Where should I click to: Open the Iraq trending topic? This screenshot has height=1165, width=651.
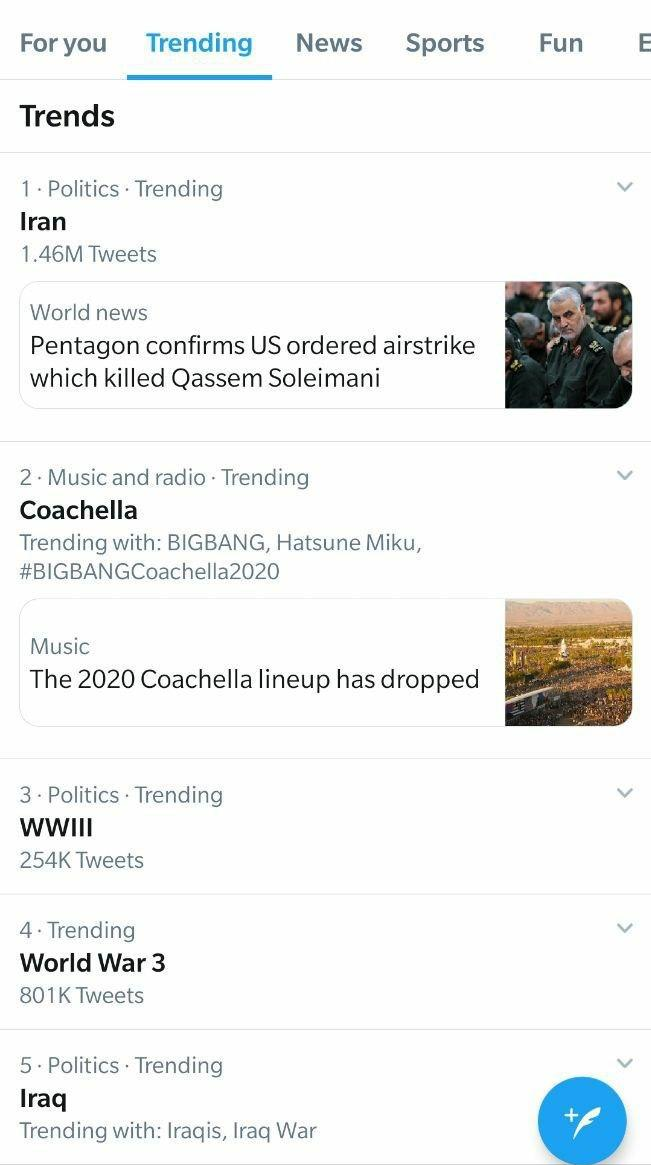[x=44, y=1097]
